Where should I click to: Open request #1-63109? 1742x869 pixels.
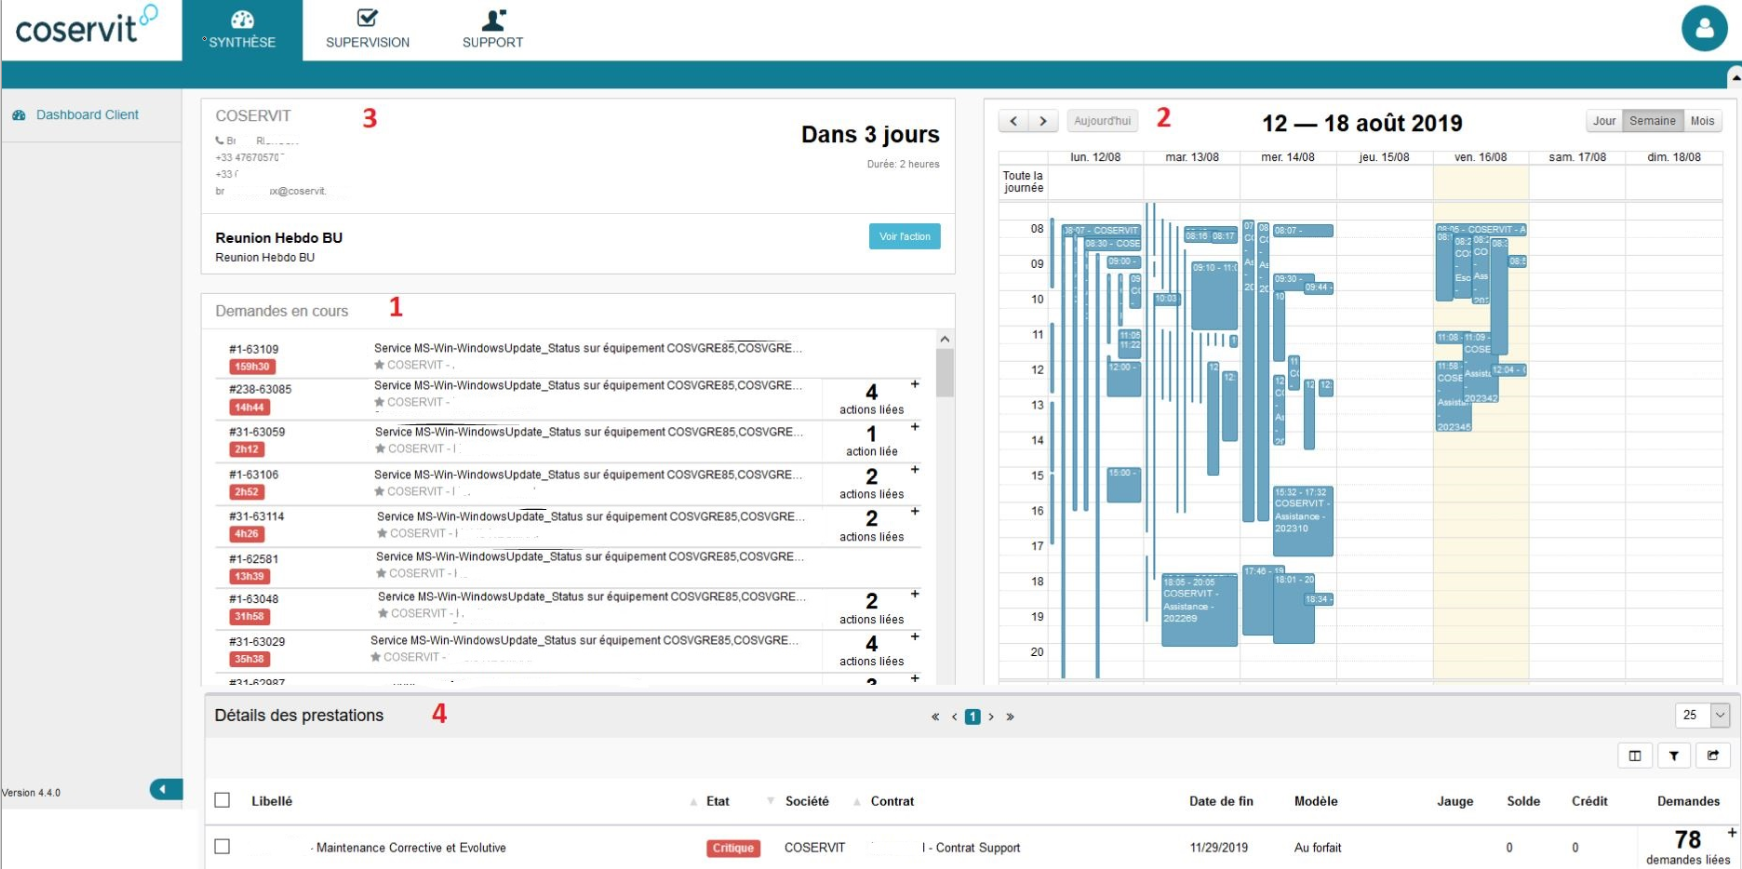click(x=254, y=349)
